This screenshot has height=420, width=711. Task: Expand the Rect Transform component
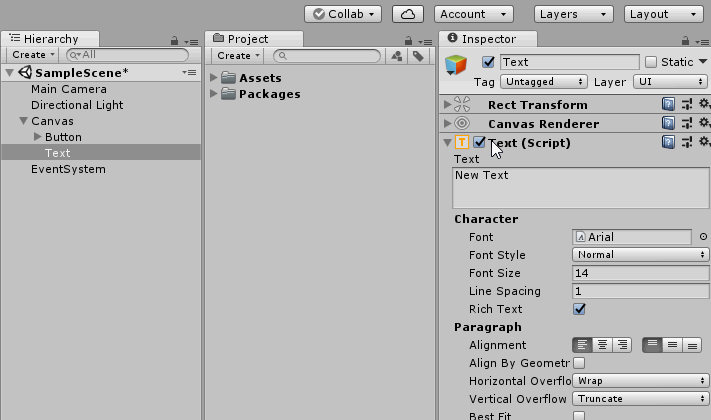click(x=447, y=104)
